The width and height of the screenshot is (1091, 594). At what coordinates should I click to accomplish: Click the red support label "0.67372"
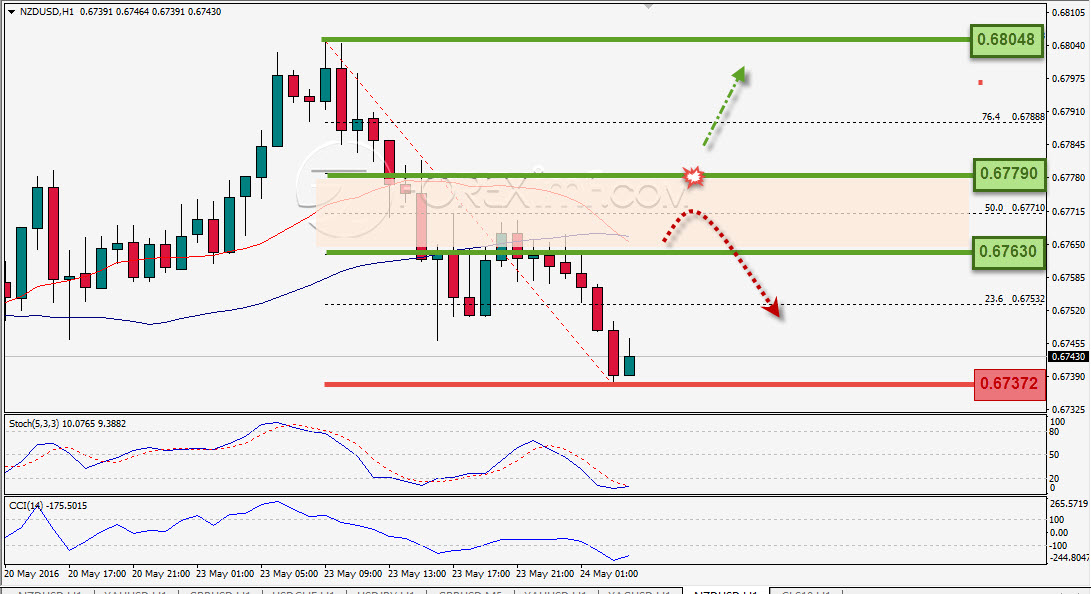point(1009,383)
